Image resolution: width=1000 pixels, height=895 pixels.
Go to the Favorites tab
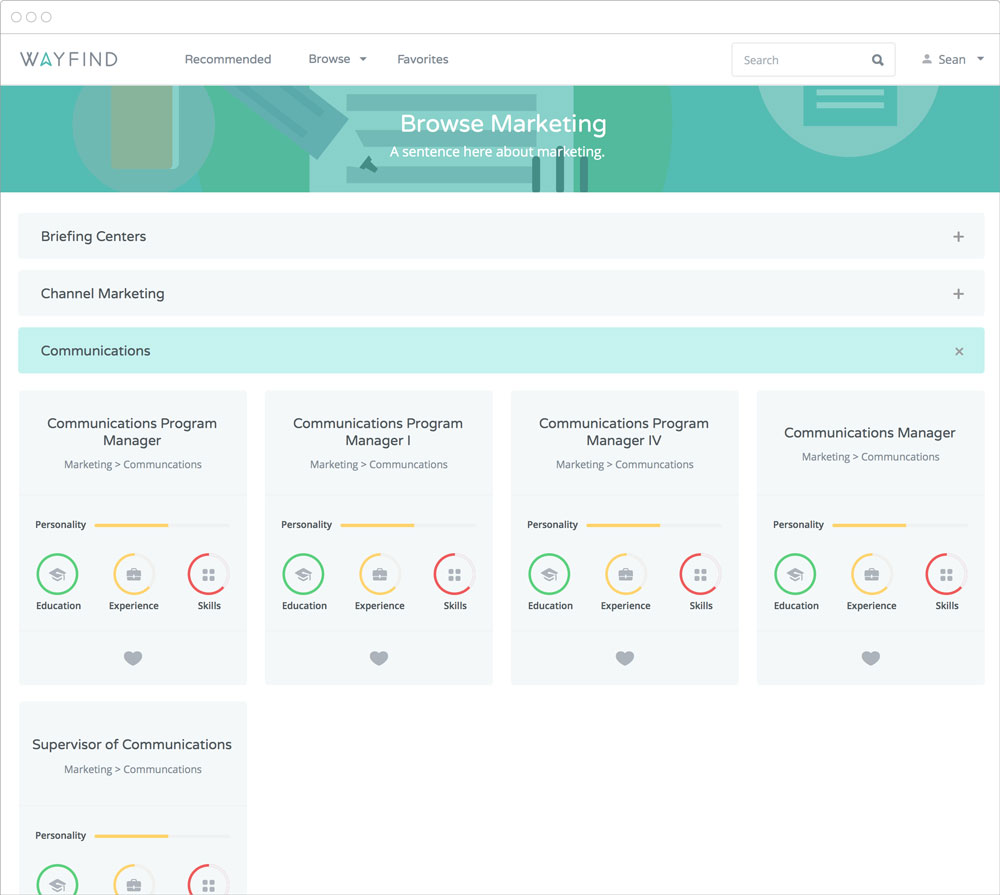click(423, 59)
